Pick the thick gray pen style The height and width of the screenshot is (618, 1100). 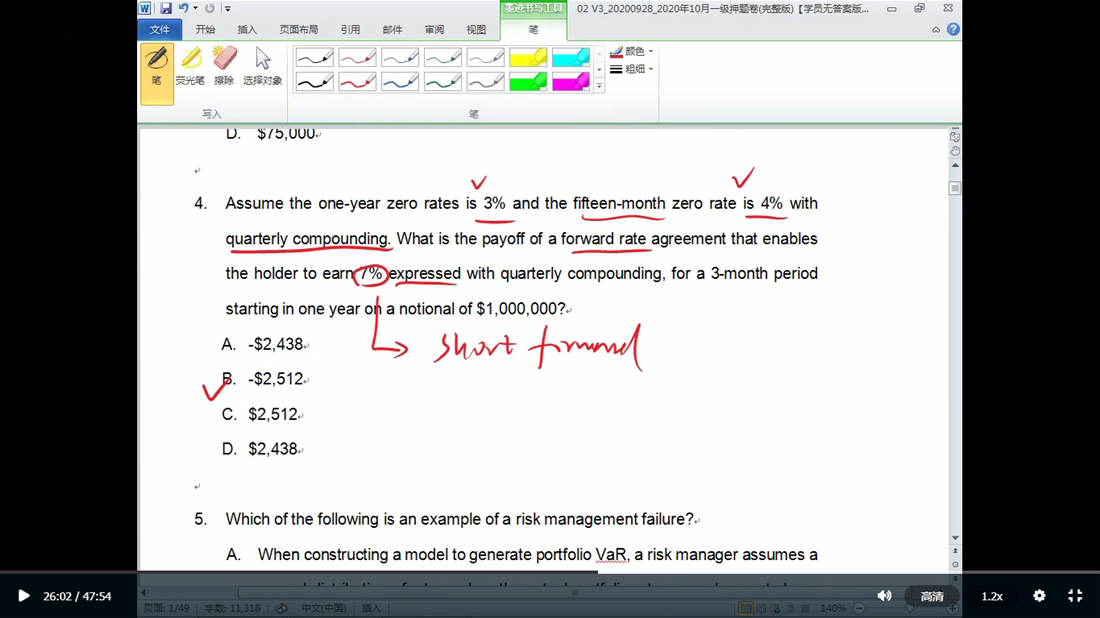coord(485,82)
